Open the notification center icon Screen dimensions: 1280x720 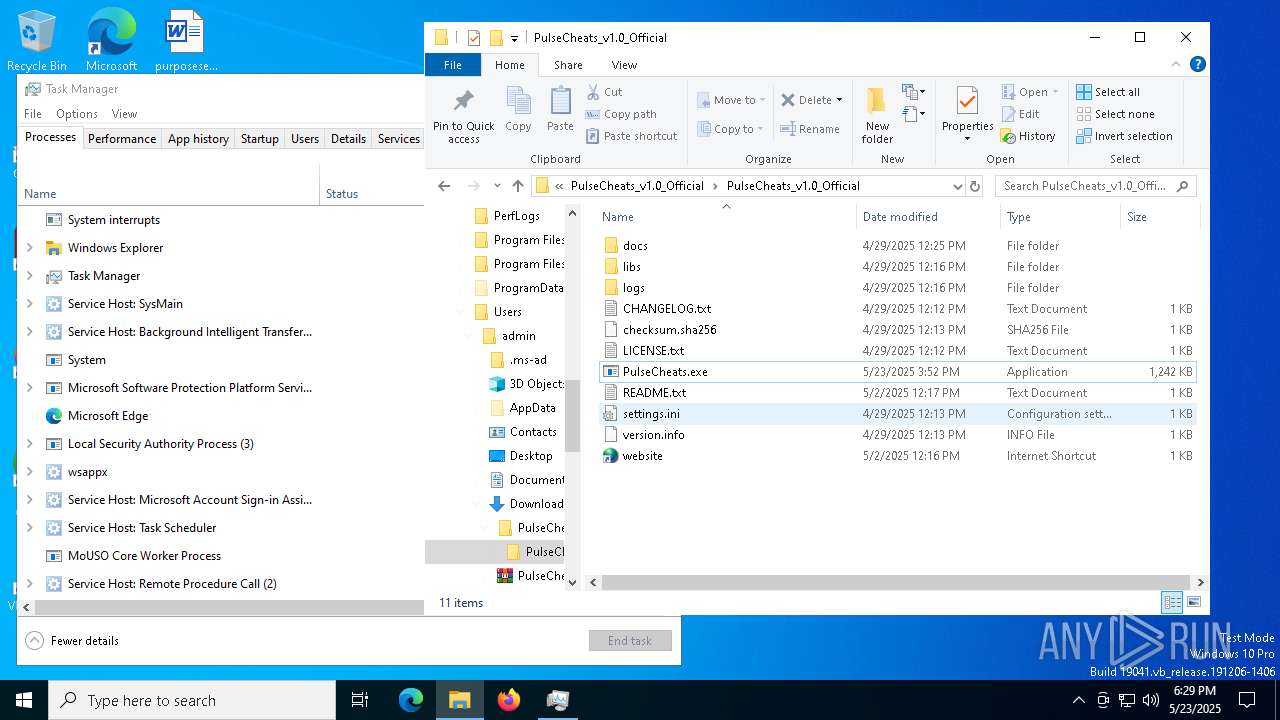[1247, 700]
